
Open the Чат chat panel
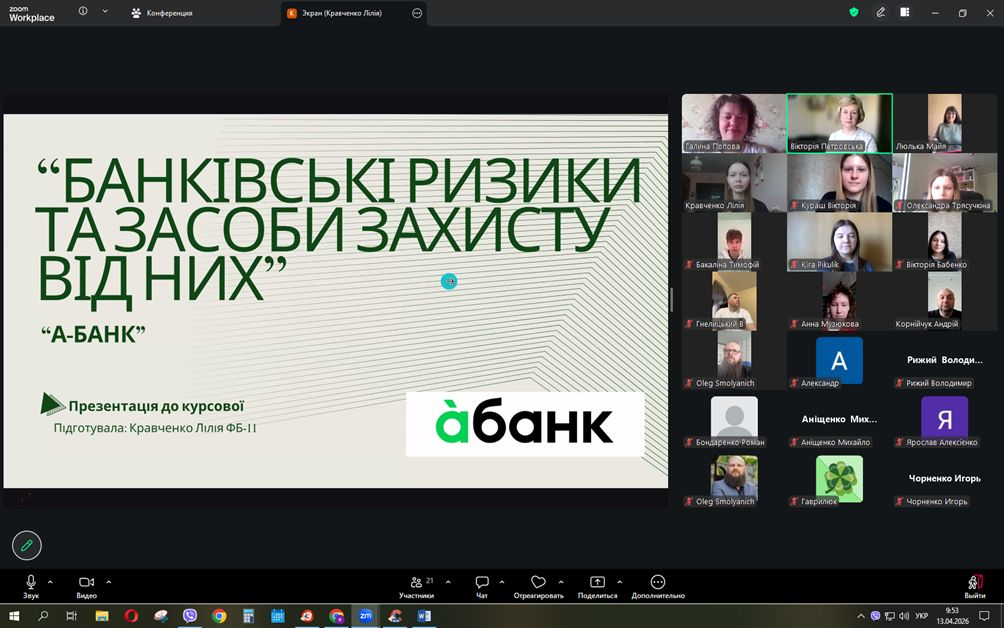point(482,583)
